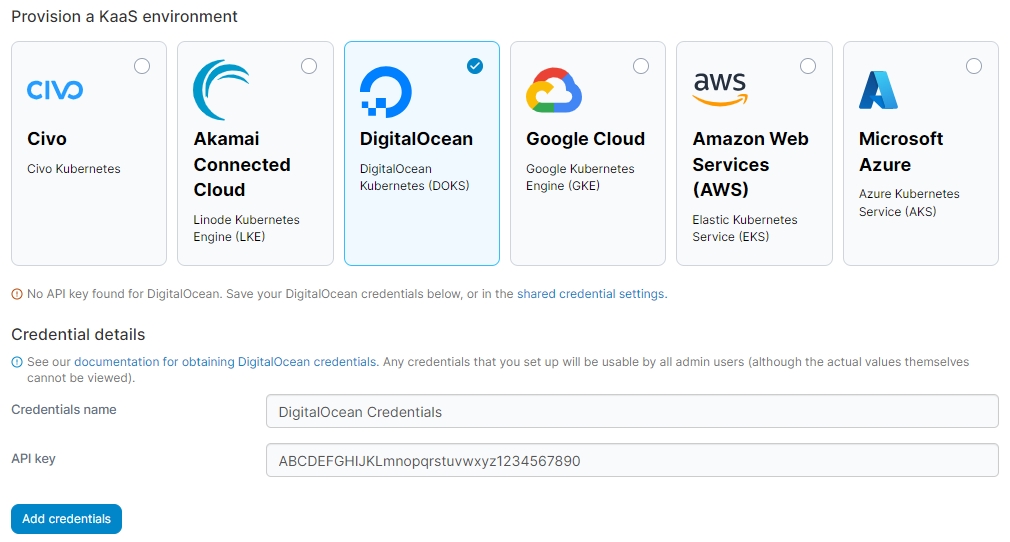Focus the Credentials name input field
The height and width of the screenshot is (542, 1010).
[x=632, y=411]
